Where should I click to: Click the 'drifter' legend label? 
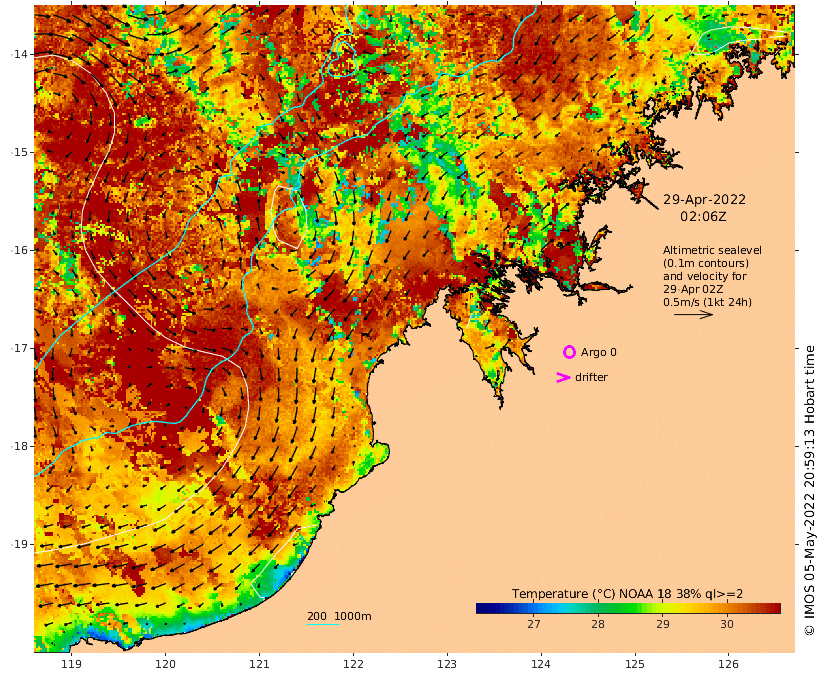point(591,377)
